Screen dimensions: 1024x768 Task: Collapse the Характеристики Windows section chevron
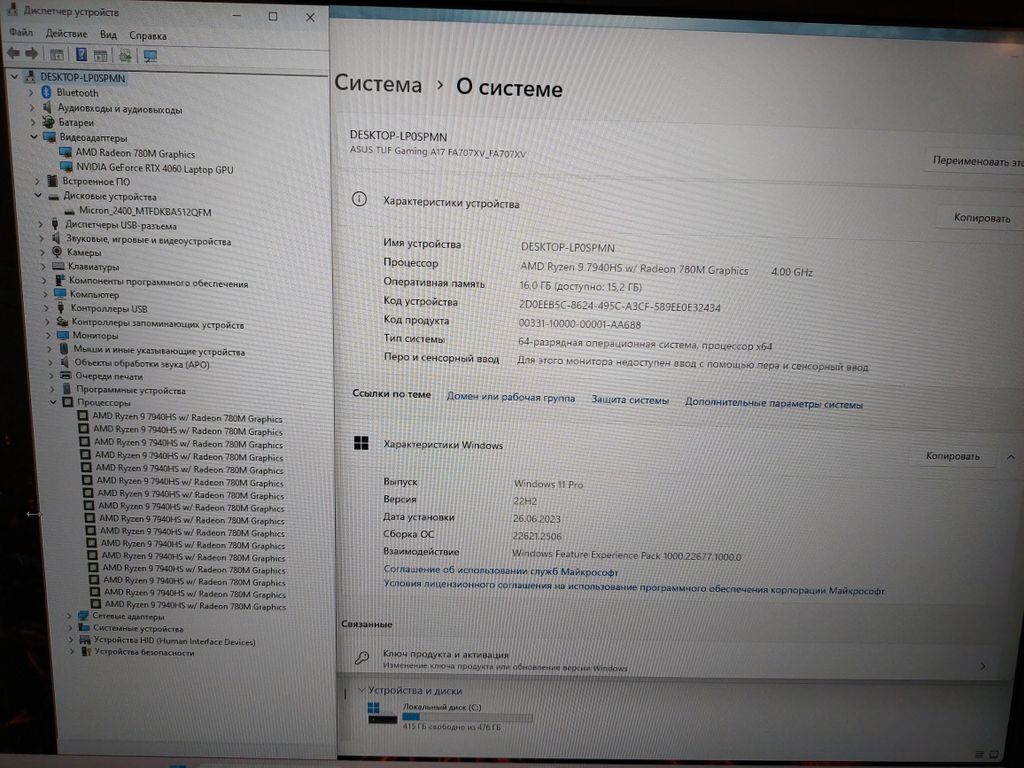pos(1010,456)
